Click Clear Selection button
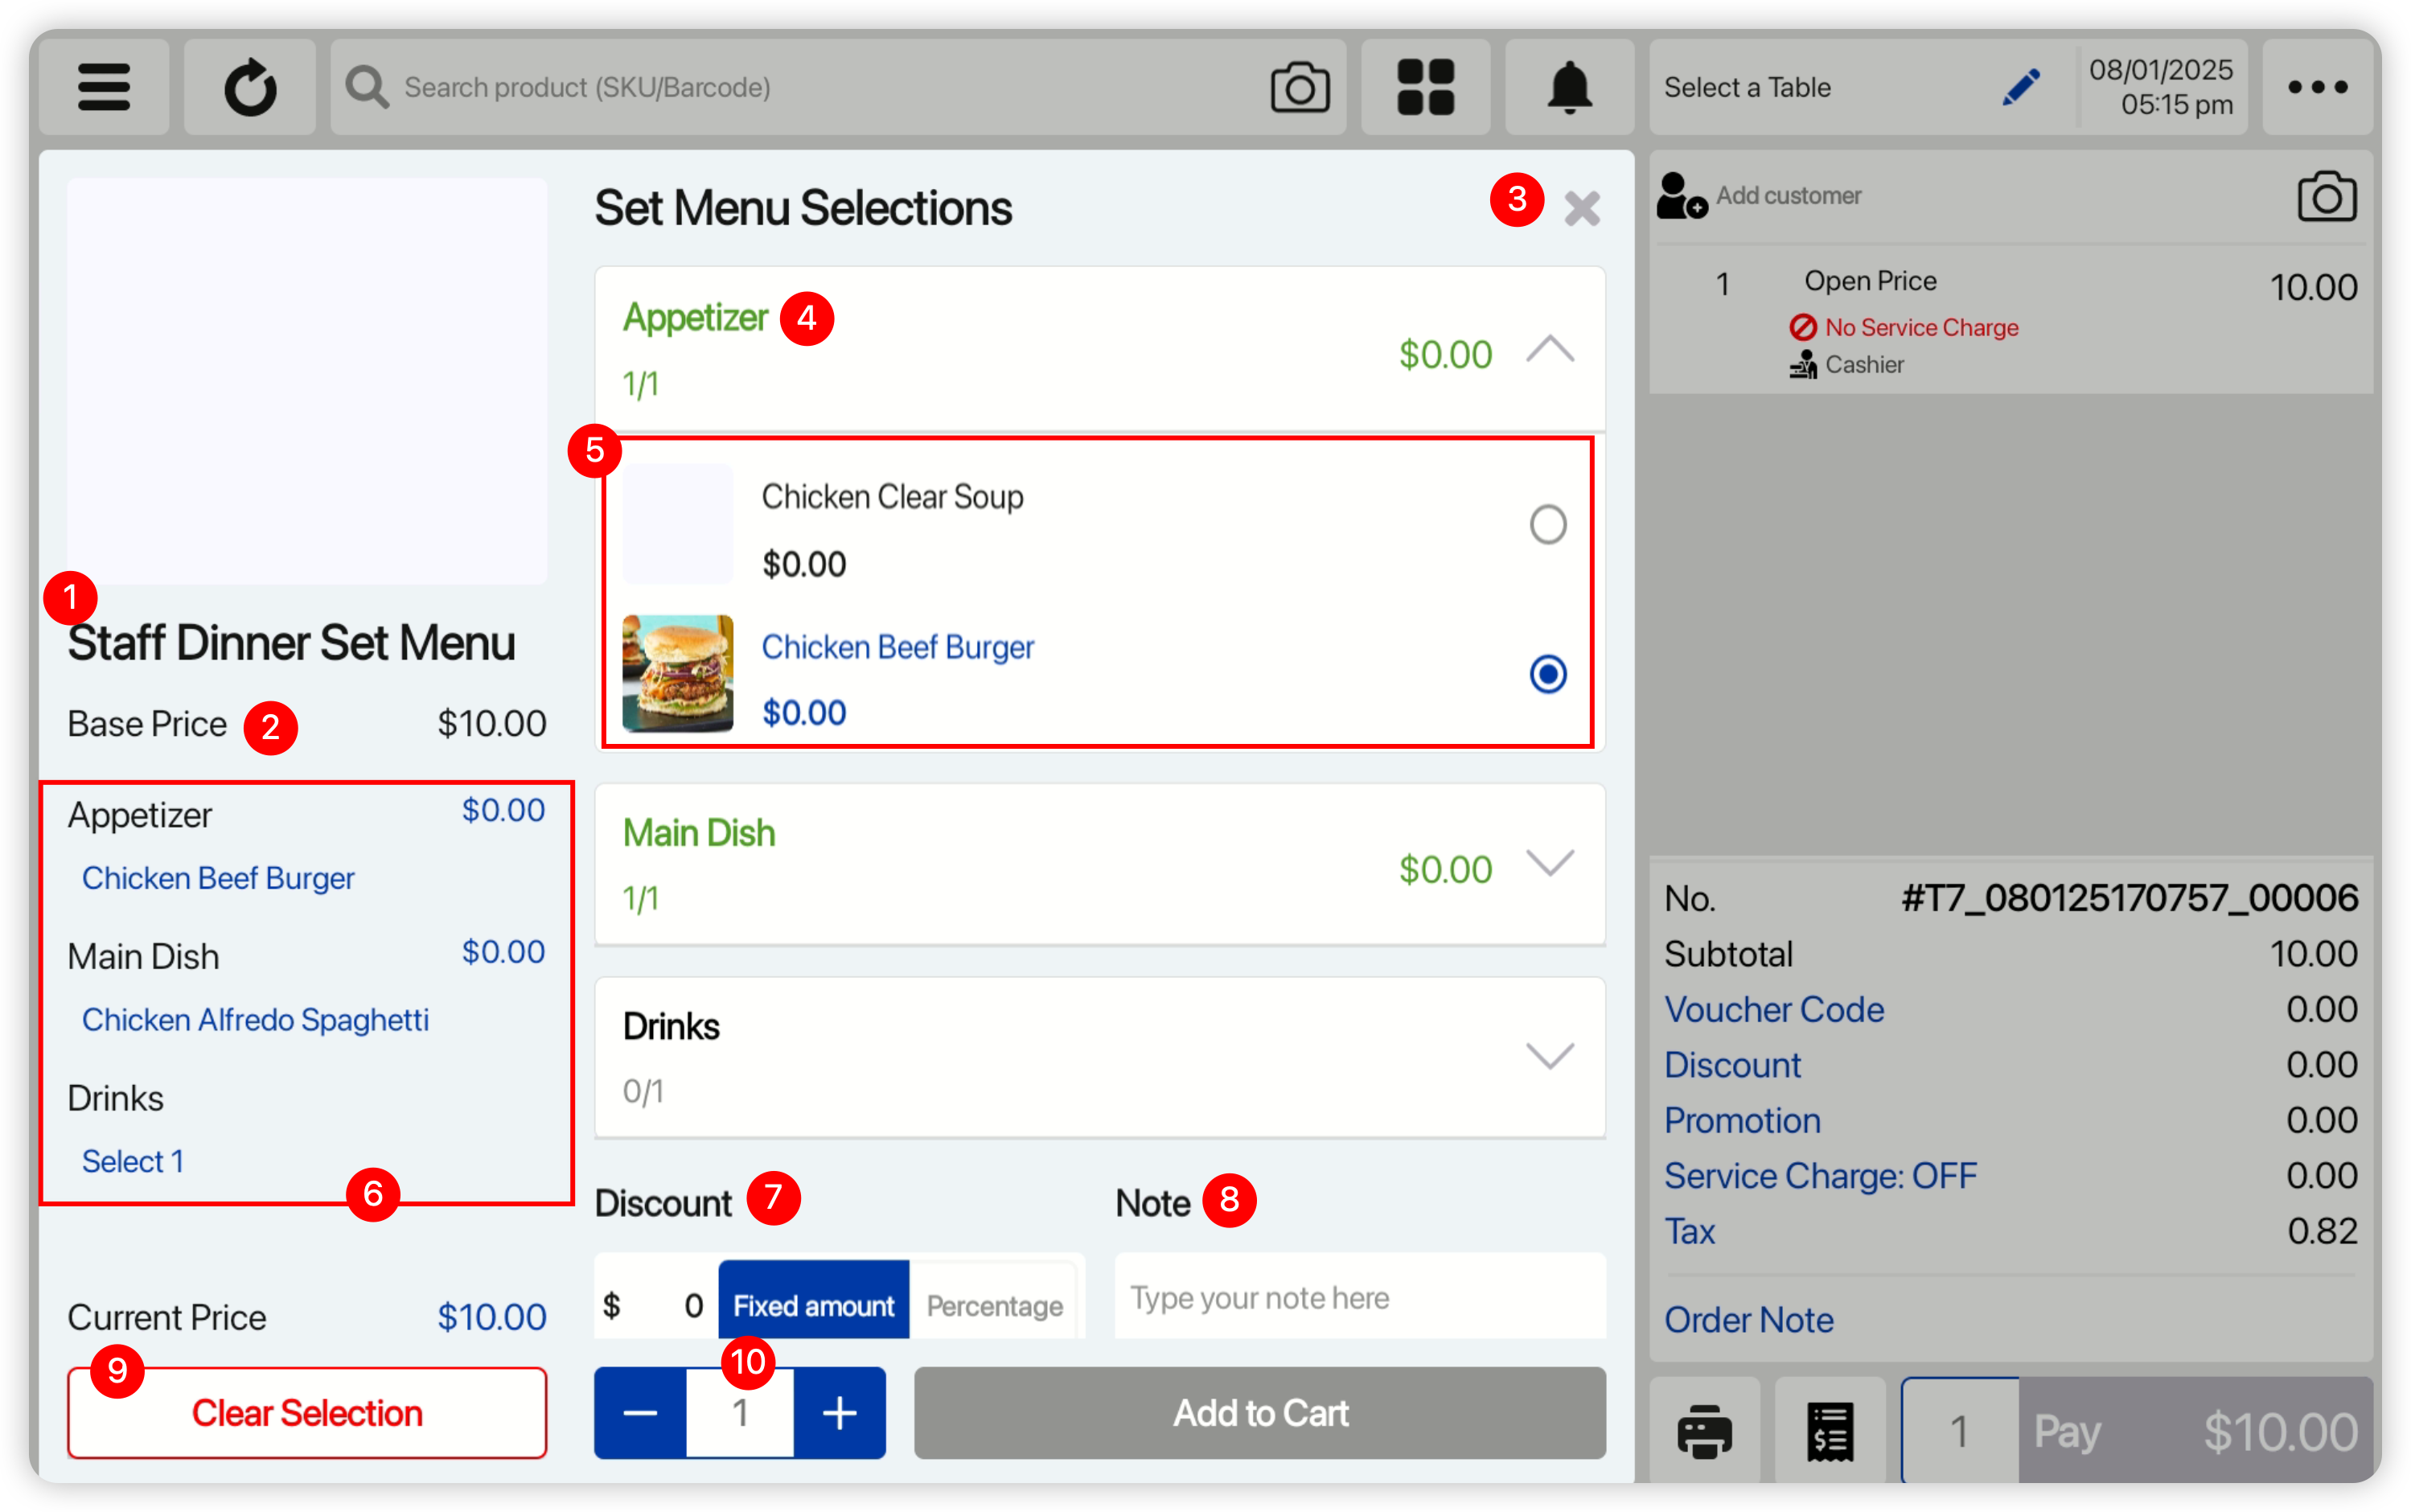The height and width of the screenshot is (1512, 2411). click(x=307, y=1413)
